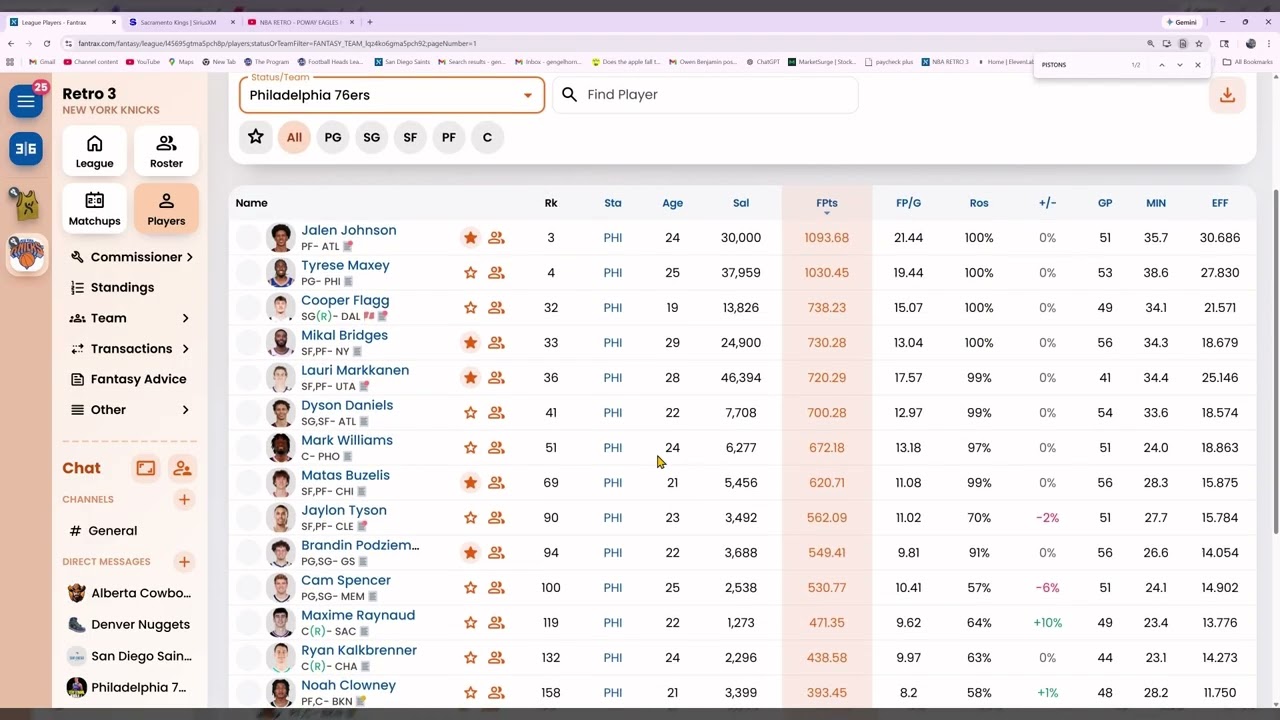Sort the table by FPts column
This screenshot has height=720, width=1280.
826,203
